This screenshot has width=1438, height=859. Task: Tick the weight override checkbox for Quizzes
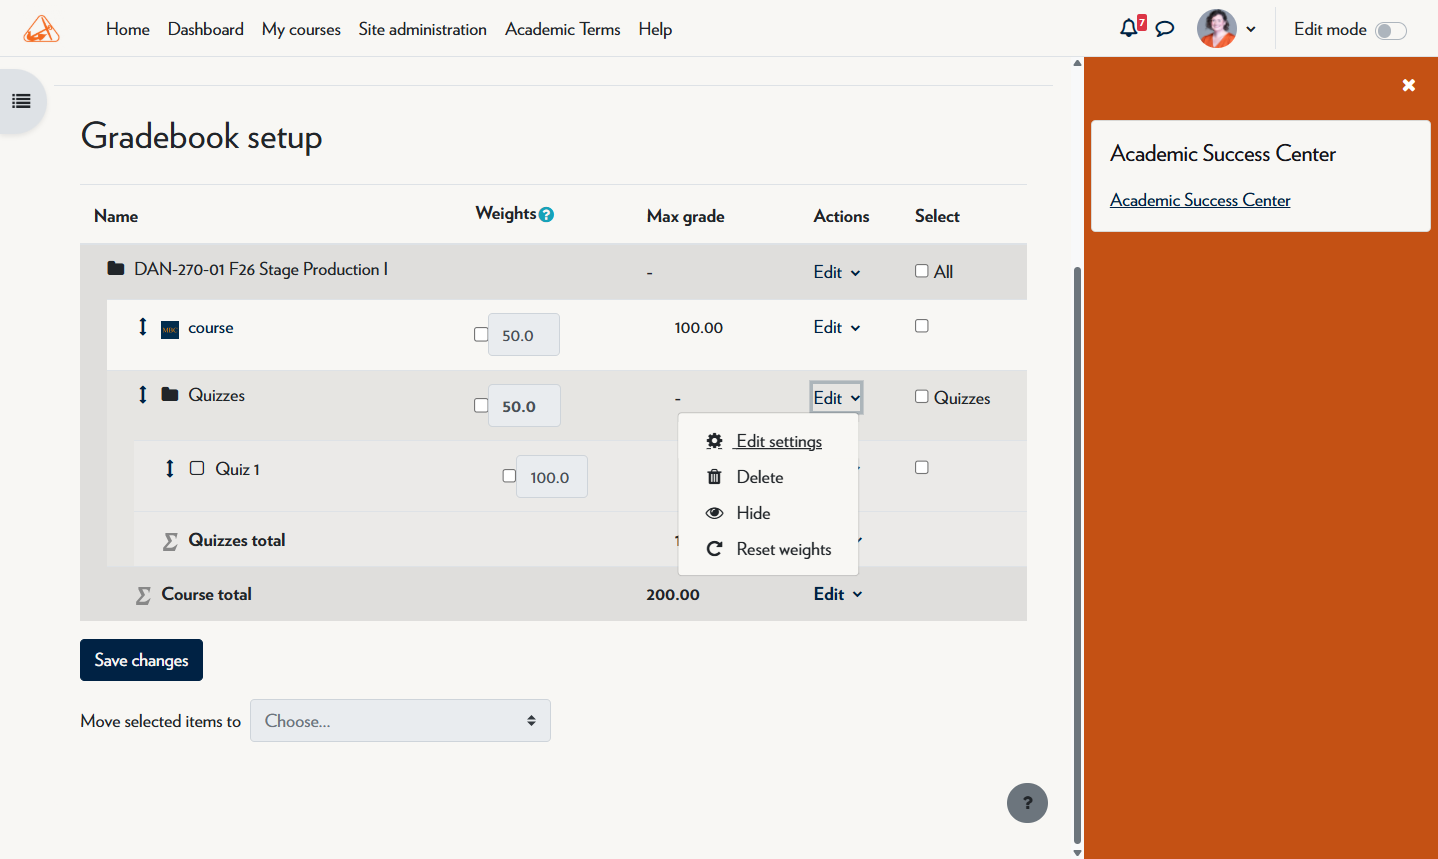tap(481, 405)
